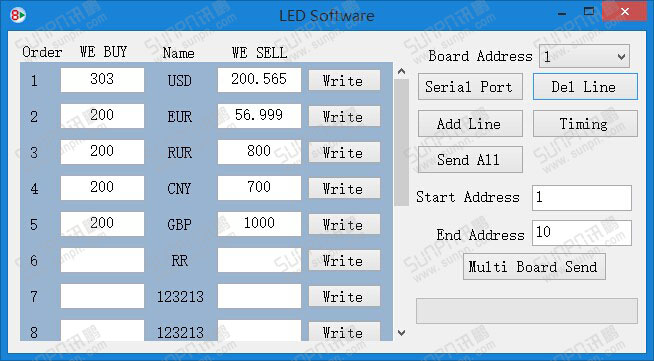Click the LED Software app icon in title bar
654x361 pixels.
18,15
